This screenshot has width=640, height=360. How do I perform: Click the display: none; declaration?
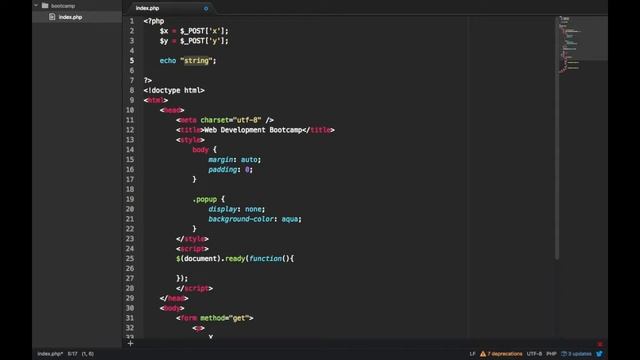pyautogui.click(x=237, y=209)
